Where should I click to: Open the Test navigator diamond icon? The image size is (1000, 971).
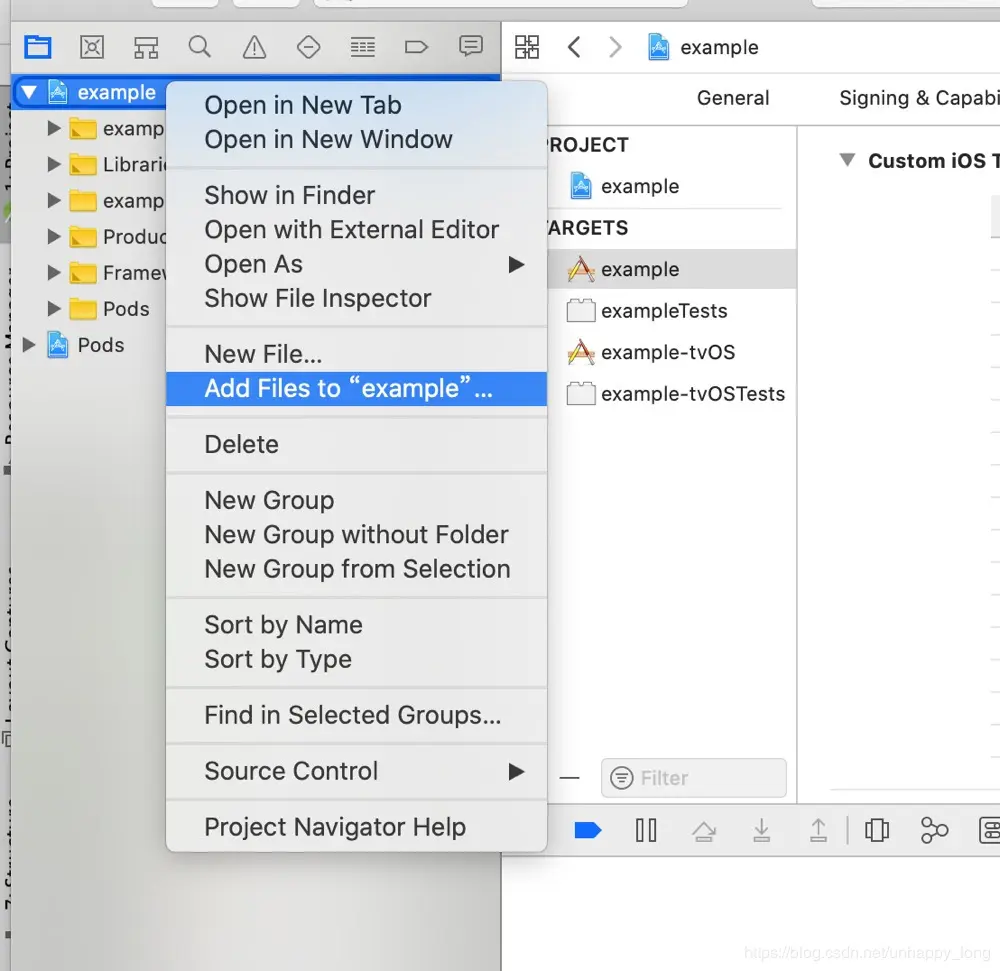309,47
